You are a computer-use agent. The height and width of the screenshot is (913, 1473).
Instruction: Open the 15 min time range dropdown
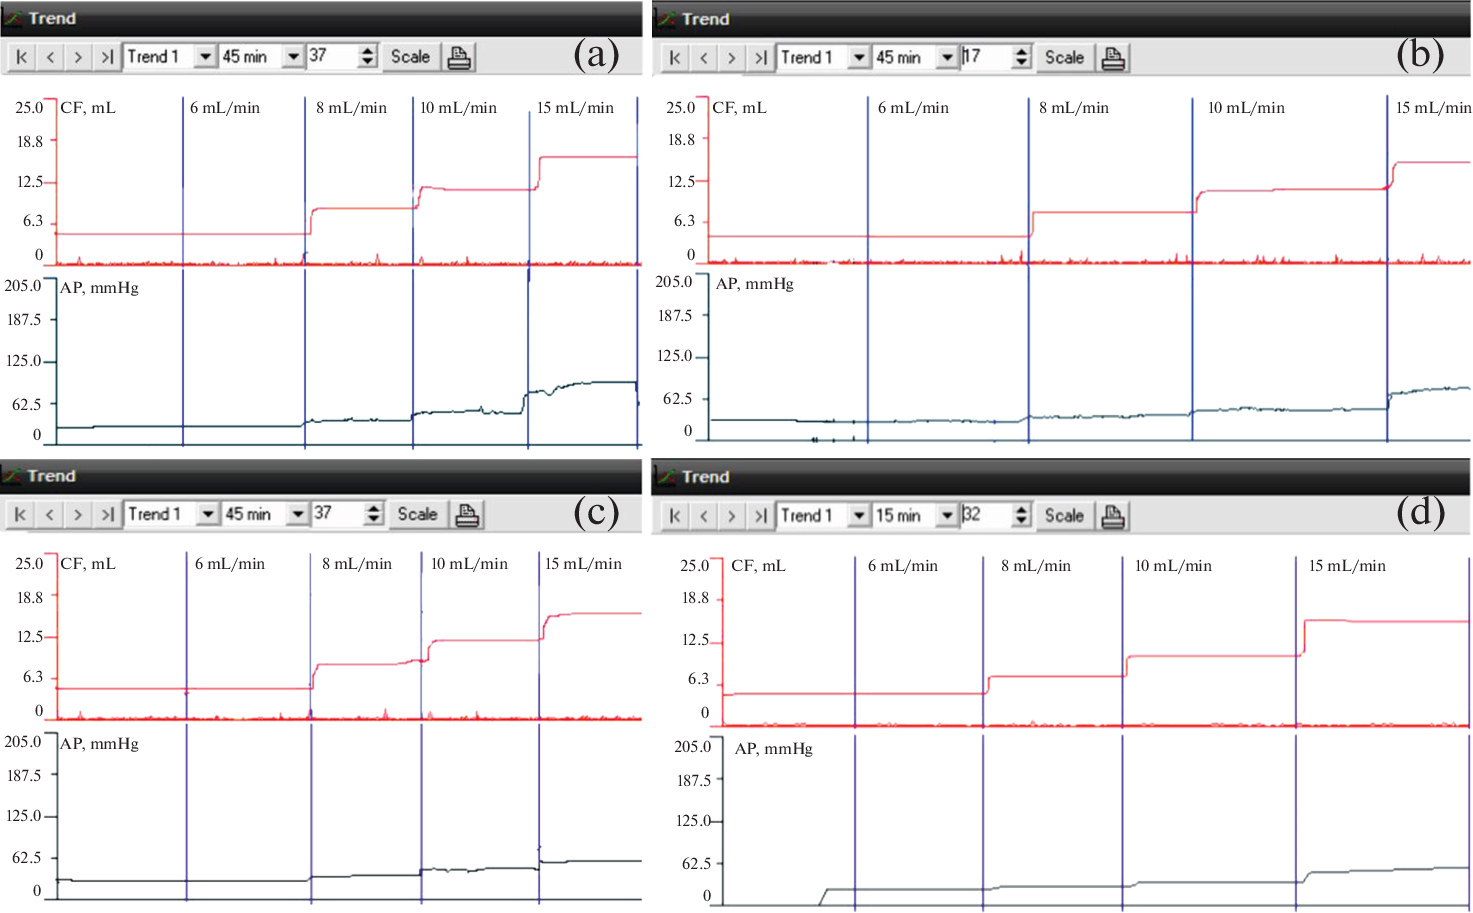(x=946, y=516)
